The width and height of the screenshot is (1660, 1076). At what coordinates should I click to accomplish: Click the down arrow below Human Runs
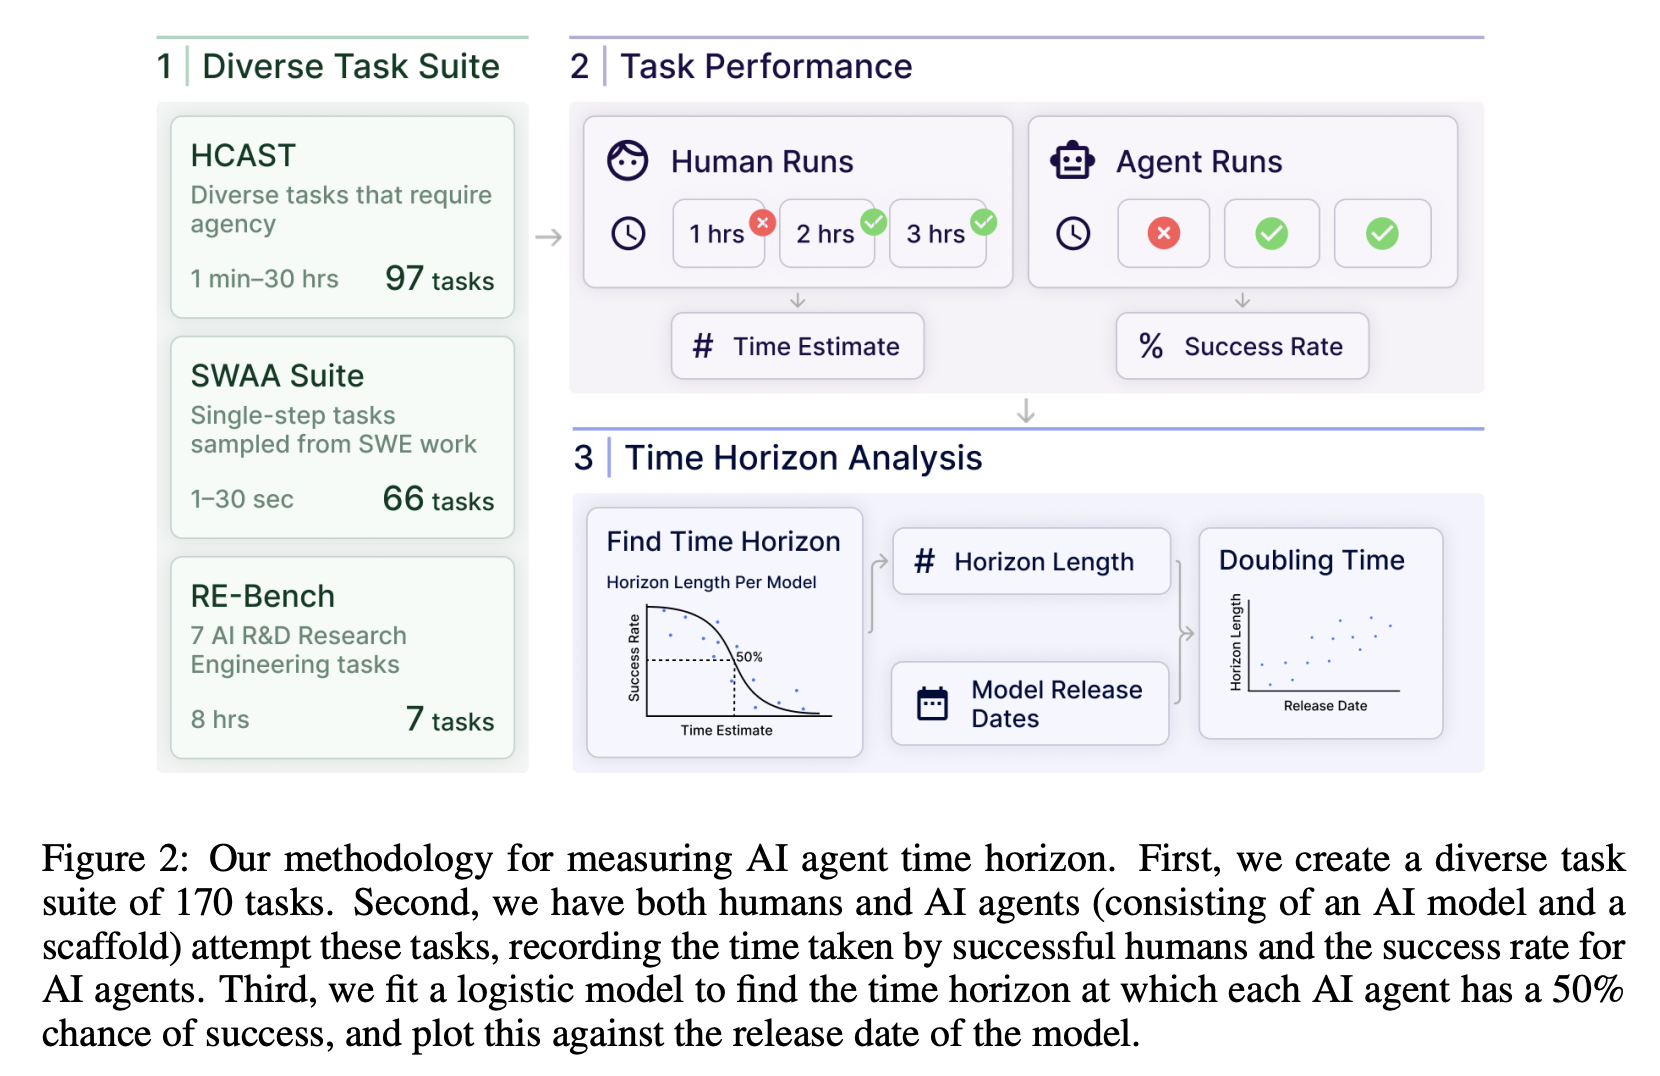pyautogui.click(x=797, y=300)
